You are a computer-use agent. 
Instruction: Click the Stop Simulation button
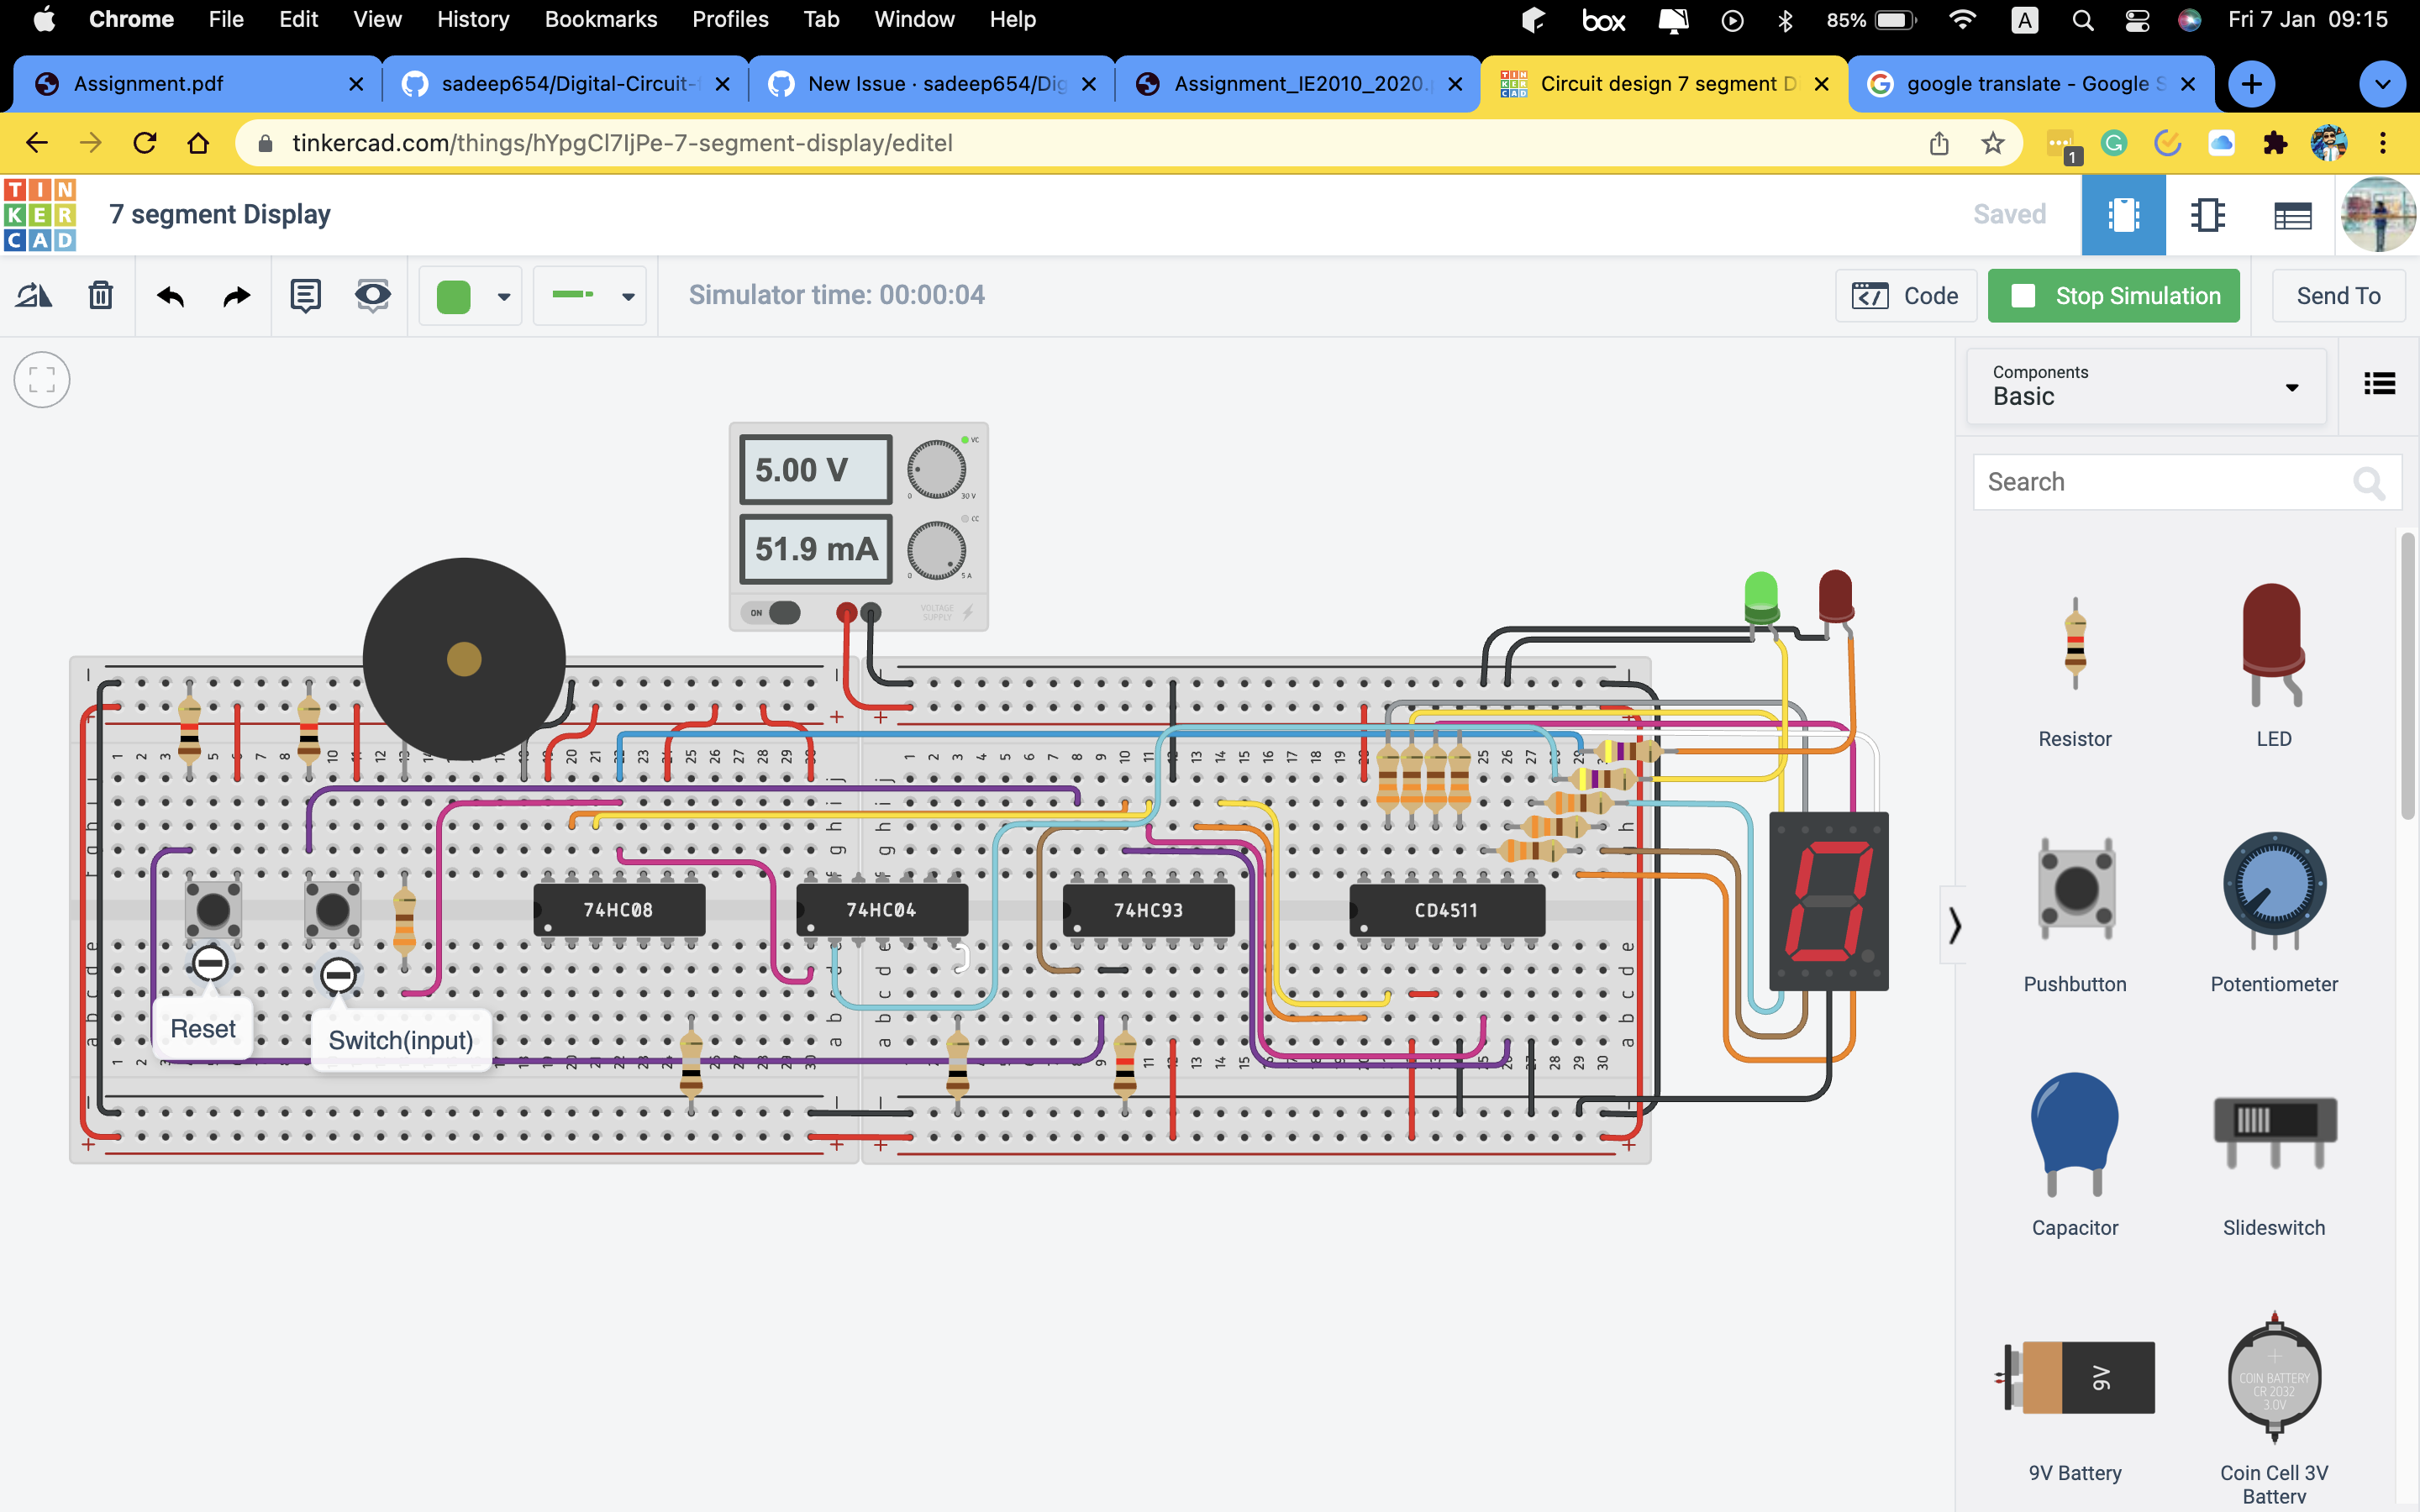click(2113, 295)
